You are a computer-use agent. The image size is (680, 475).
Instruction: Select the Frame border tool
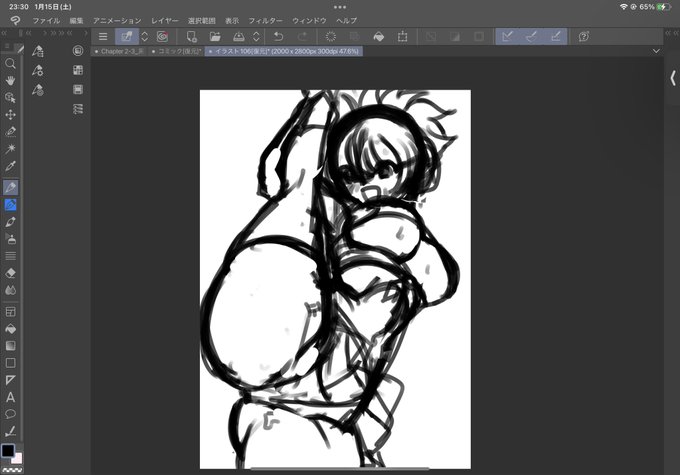click(x=10, y=312)
